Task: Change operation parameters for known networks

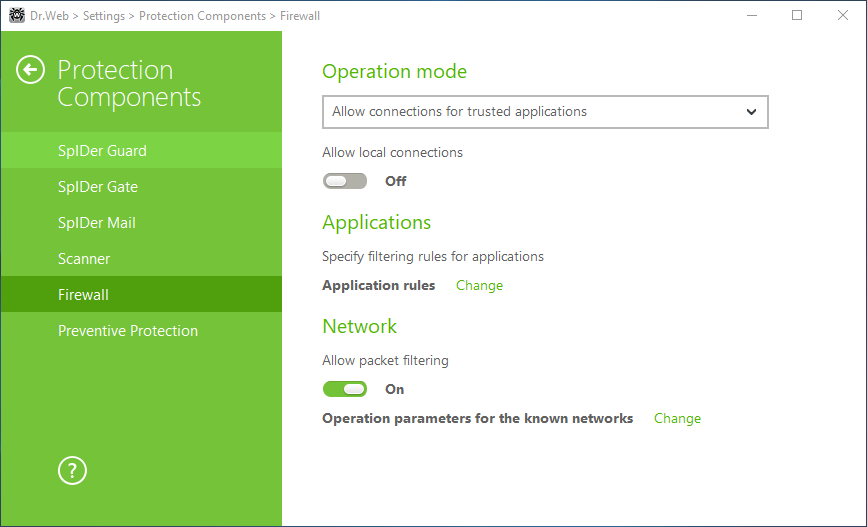Action: pos(677,419)
